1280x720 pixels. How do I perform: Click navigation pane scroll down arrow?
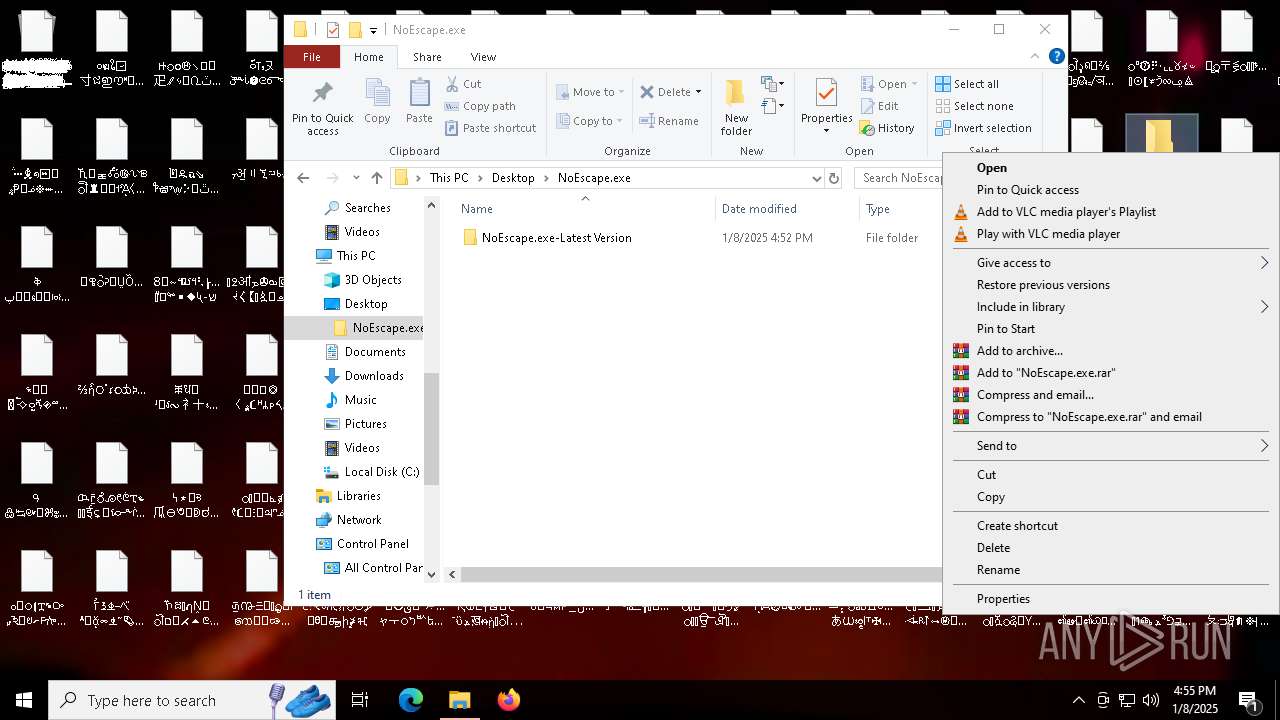coord(432,574)
